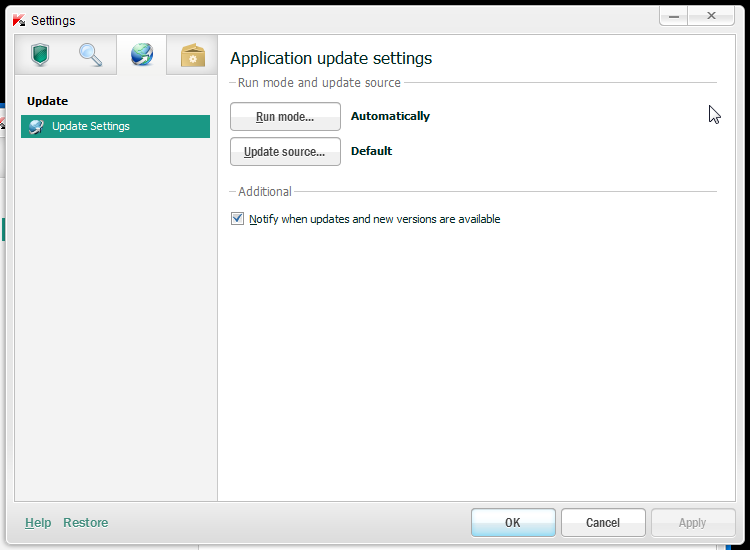Screen dimensions: 750x550
Task: Click the Restore link
Action: click(86, 522)
